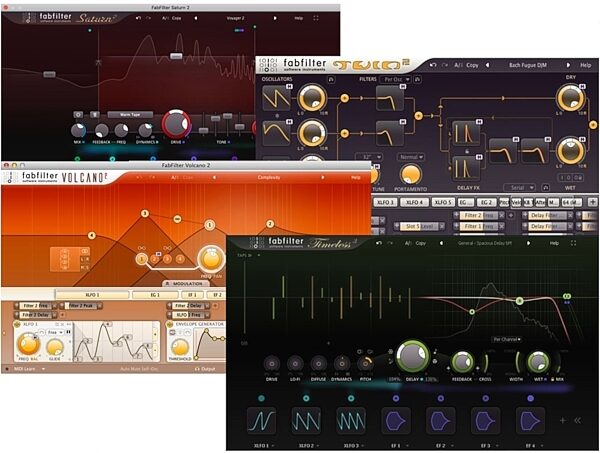Image resolution: width=600 pixels, height=453 pixels.
Task: Select filter node 4 in Volcano 2 display
Action: (x=91, y=235)
